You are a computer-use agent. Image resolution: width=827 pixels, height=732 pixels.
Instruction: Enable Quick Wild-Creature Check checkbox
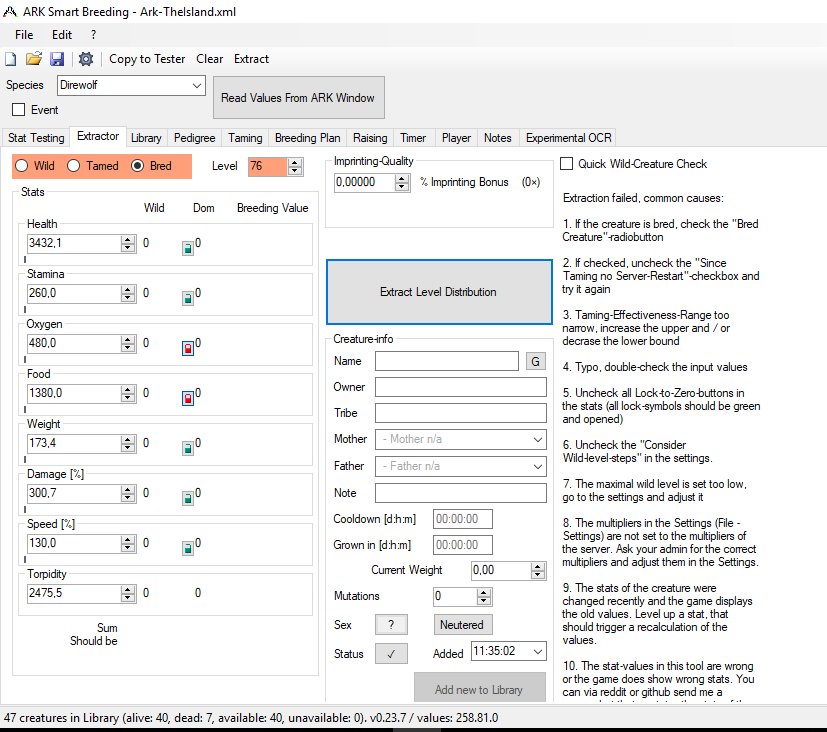tap(566, 163)
